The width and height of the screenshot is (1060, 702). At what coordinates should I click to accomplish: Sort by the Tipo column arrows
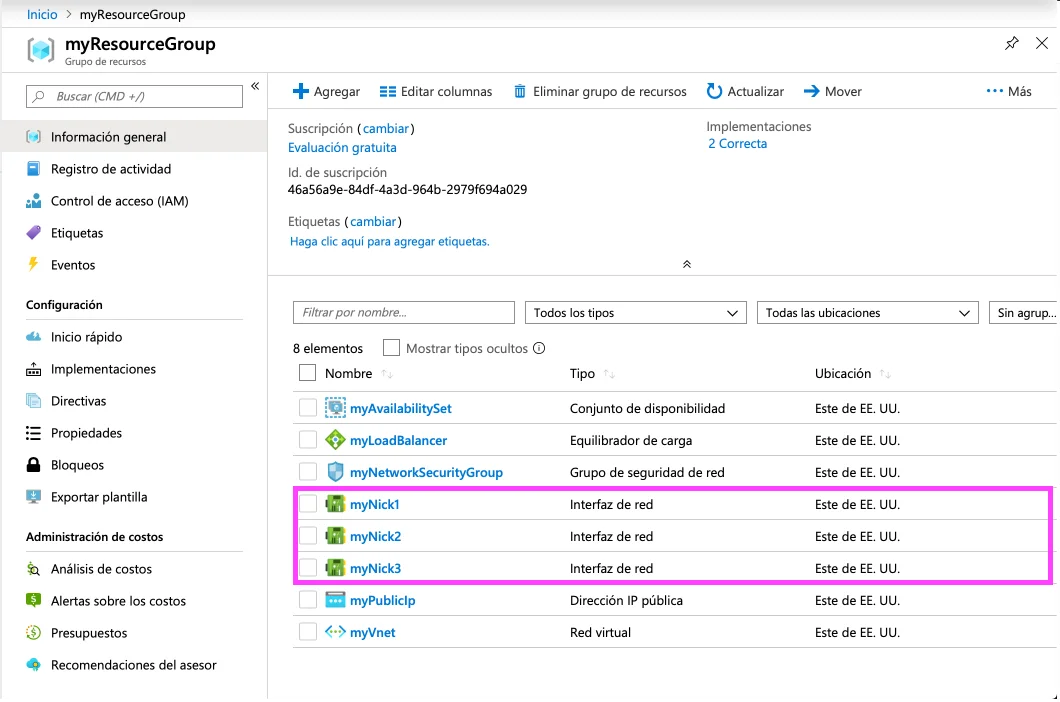tap(609, 373)
